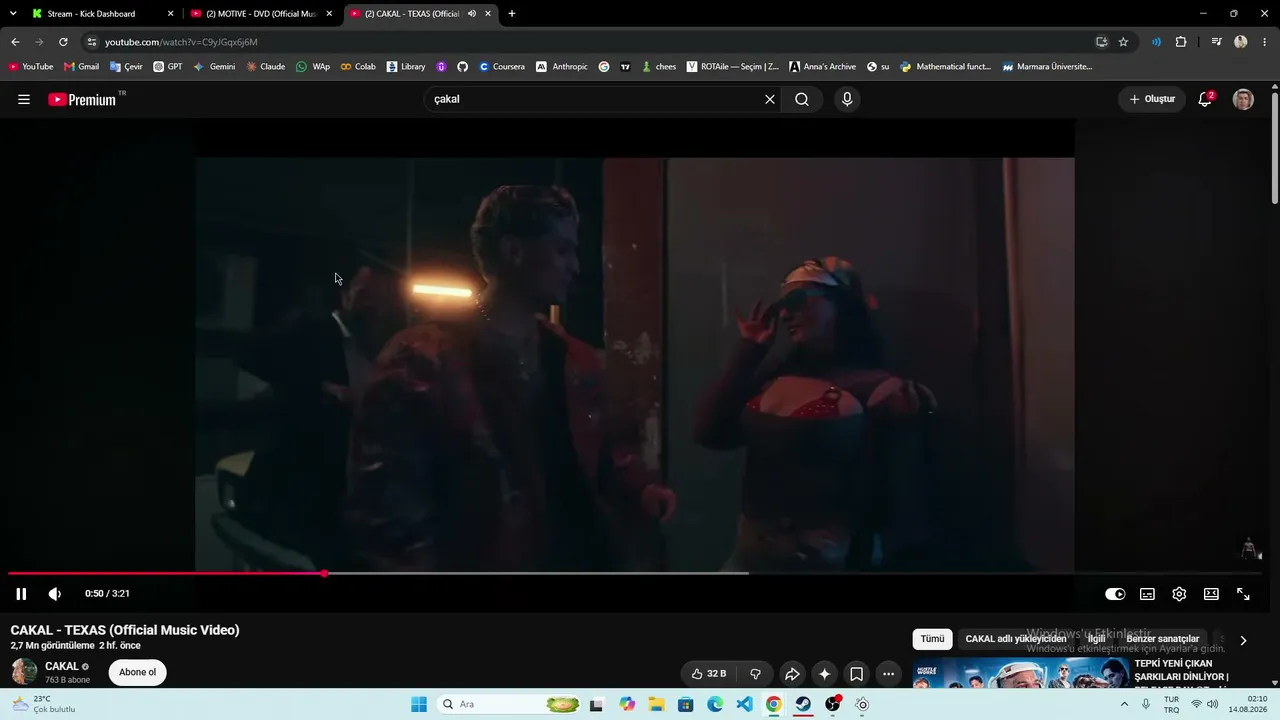Open the Claude bookmark
The width and height of the screenshot is (1280, 720).
[x=265, y=67]
